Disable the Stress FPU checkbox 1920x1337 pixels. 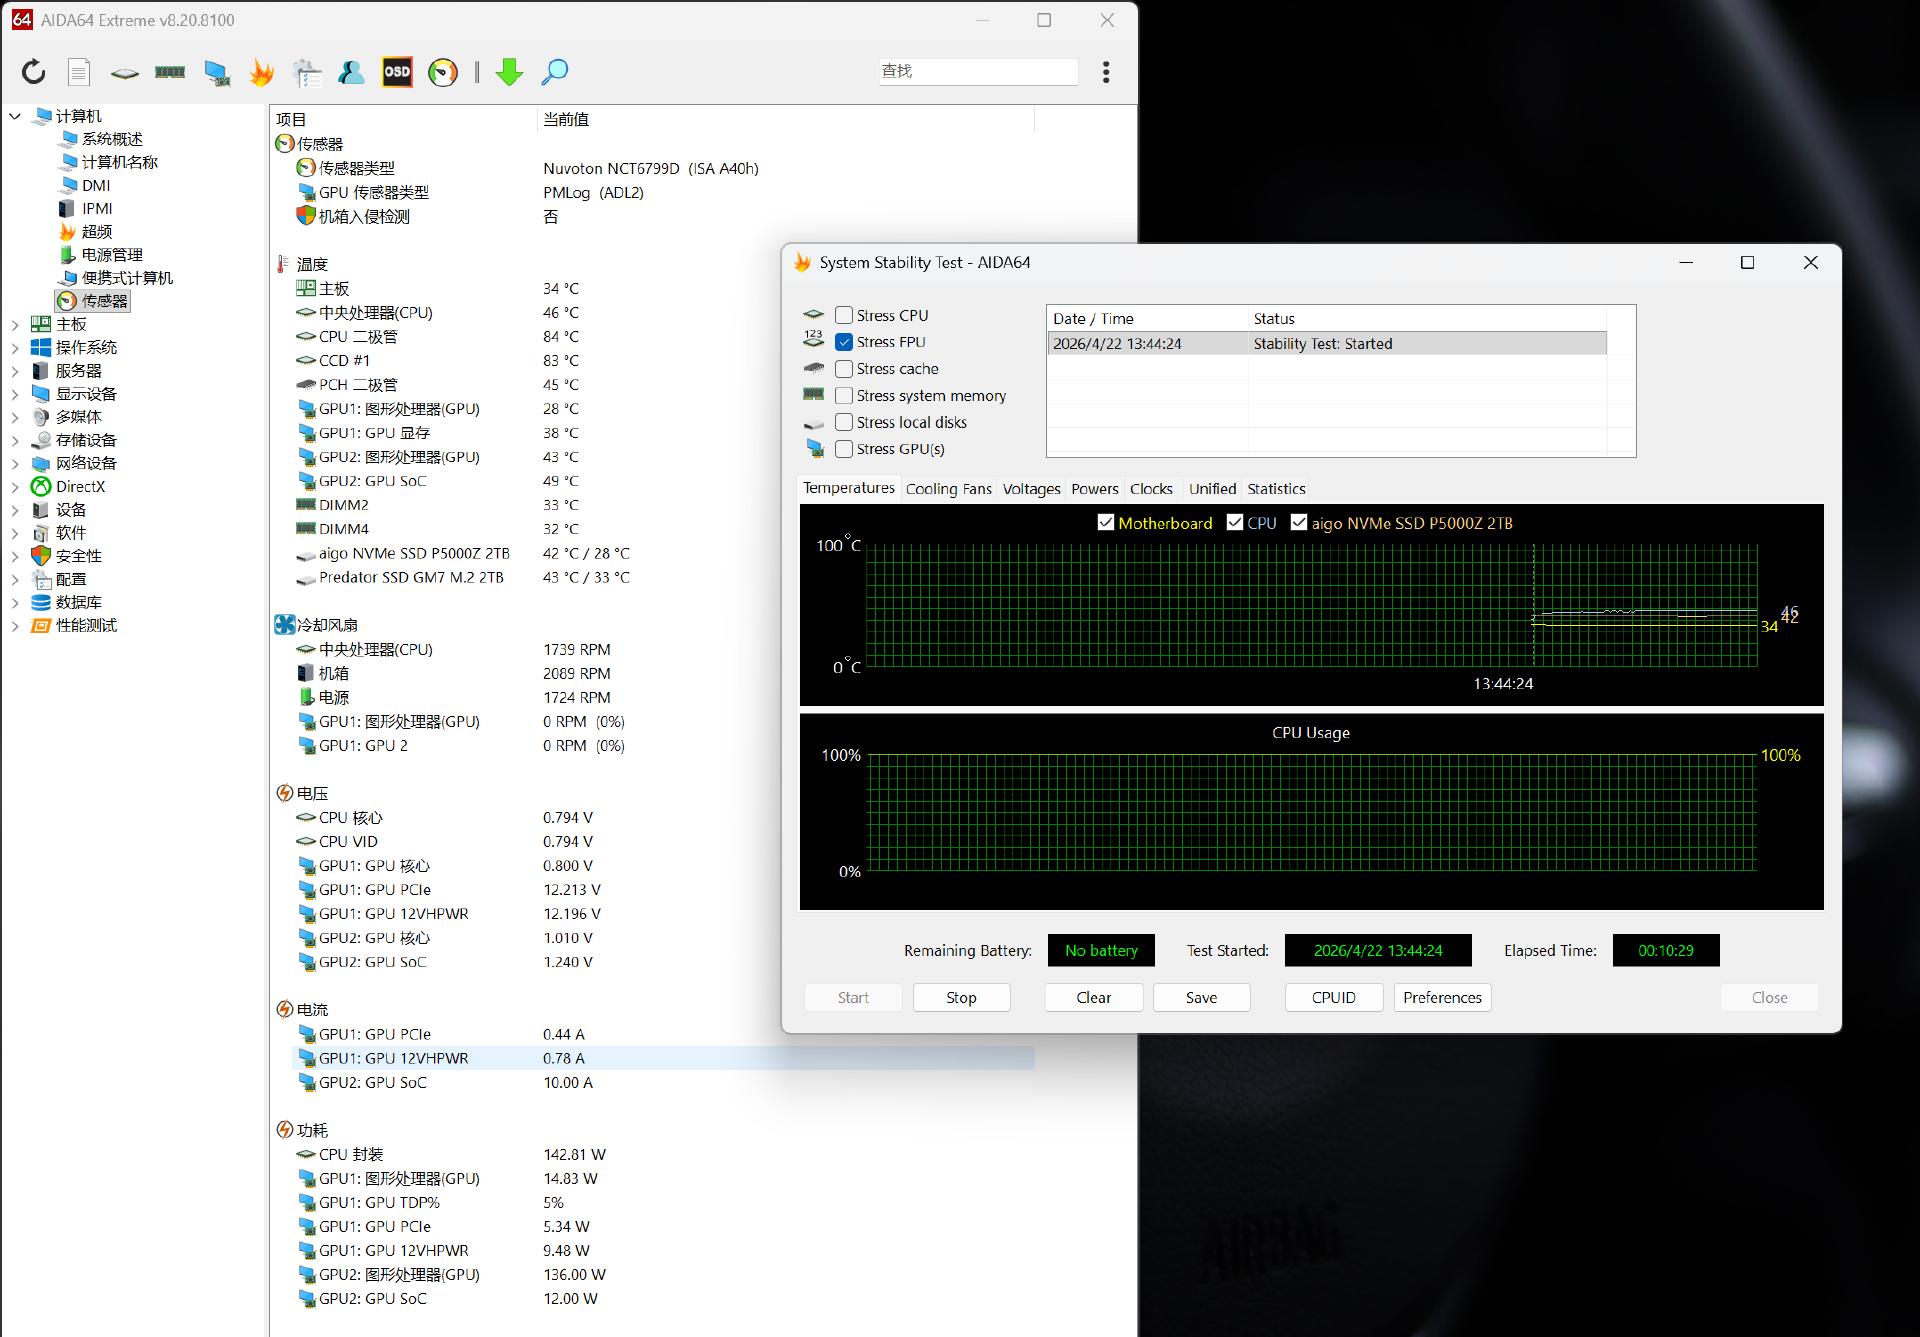tap(844, 341)
